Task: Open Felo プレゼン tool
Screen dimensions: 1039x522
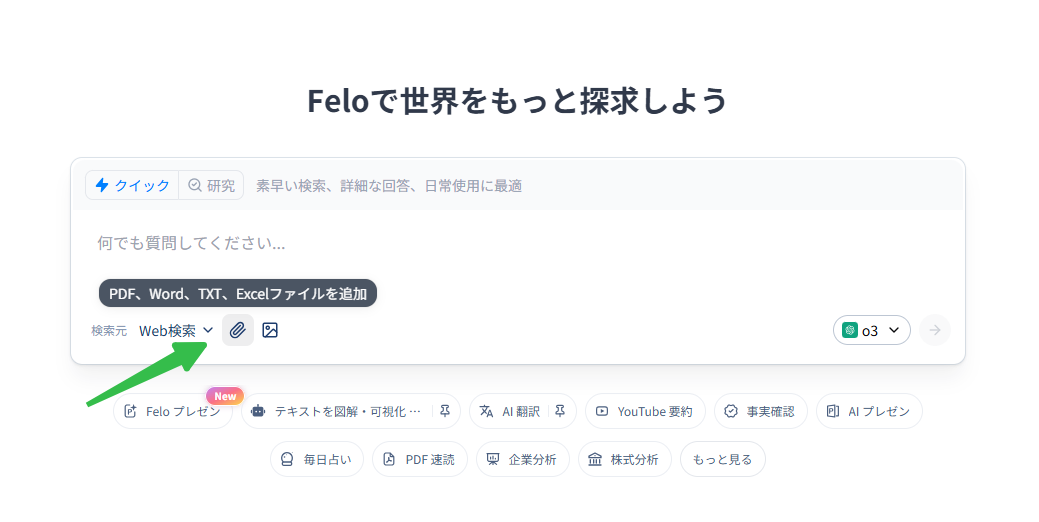Action: click(x=173, y=411)
